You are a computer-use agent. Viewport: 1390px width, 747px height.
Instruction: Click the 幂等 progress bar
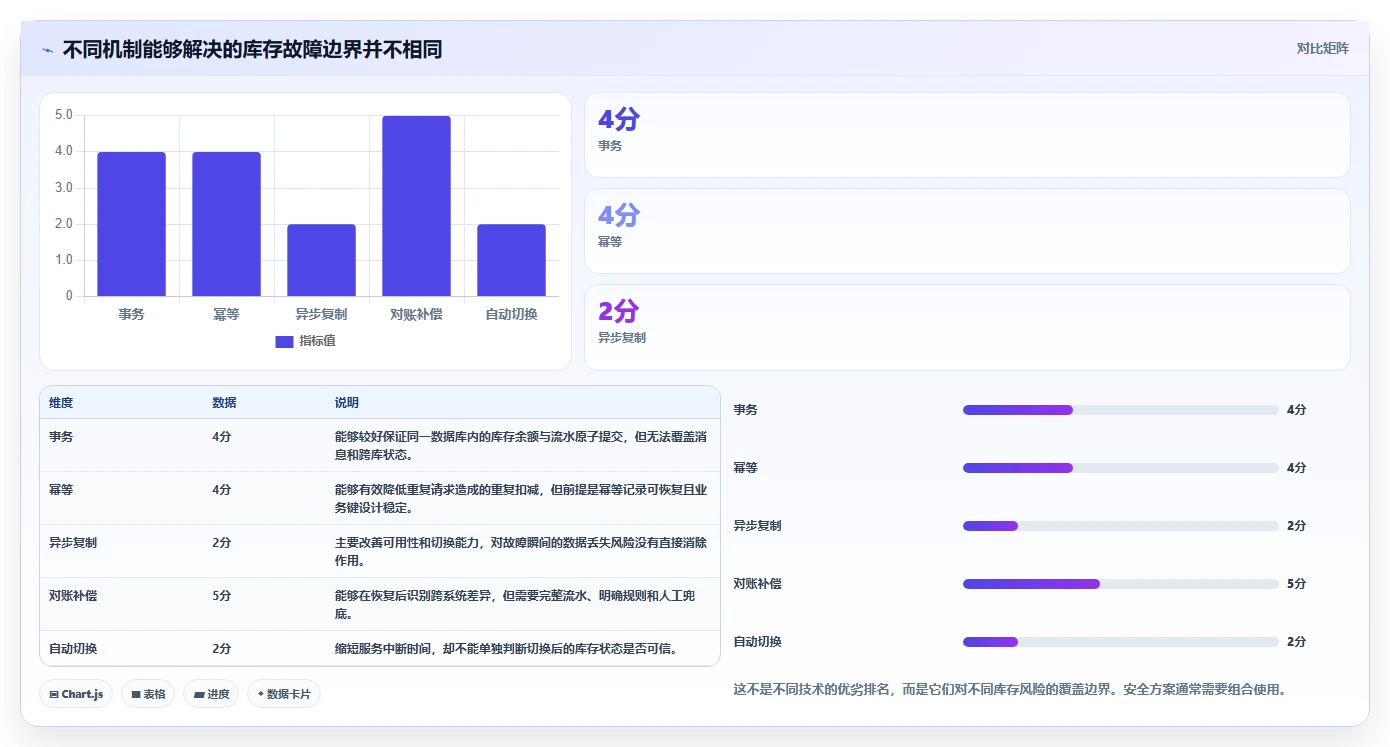pyautogui.click(x=1121, y=468)
